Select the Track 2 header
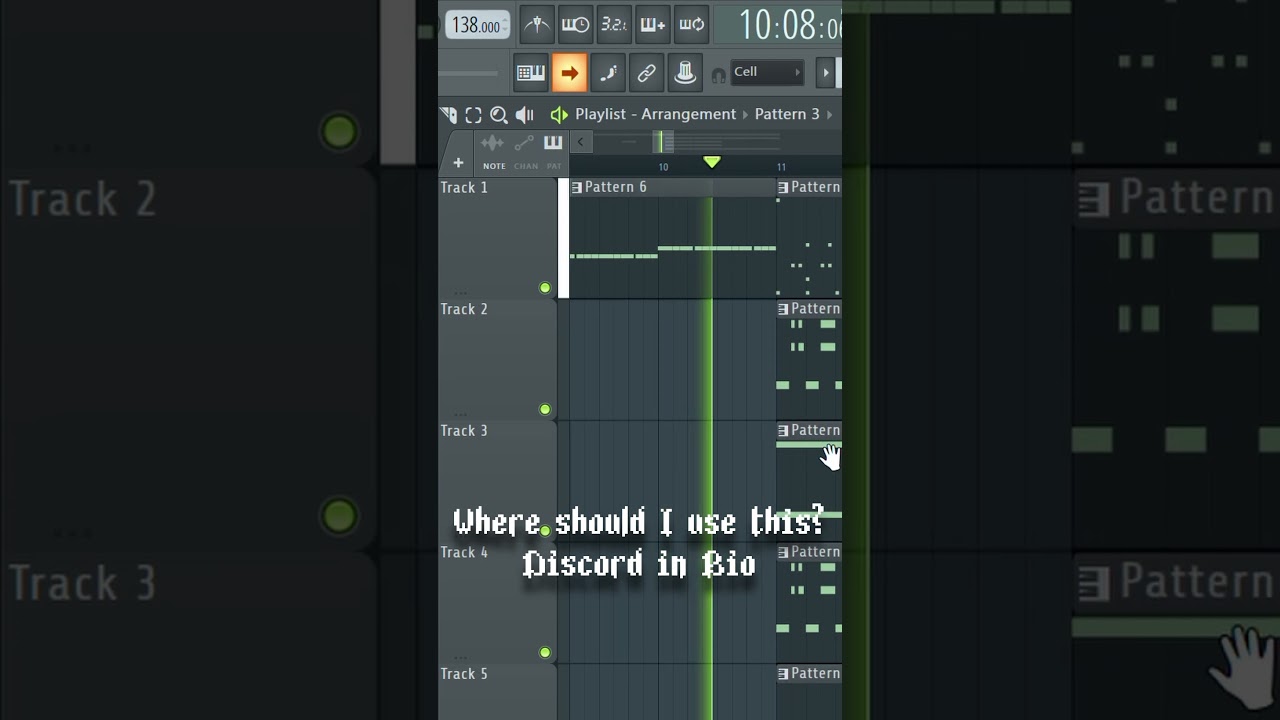1280x720 pixels. pyautogui.click(x=497, y=360)
